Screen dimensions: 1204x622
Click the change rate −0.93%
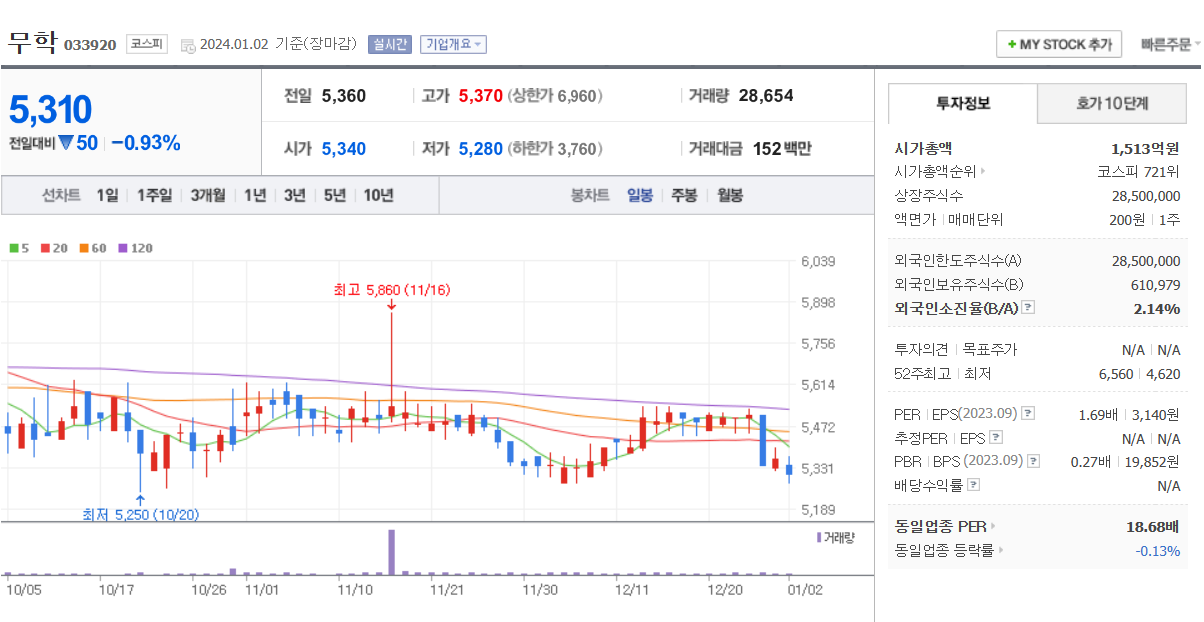pyautogui.click(x=146, y=143)
